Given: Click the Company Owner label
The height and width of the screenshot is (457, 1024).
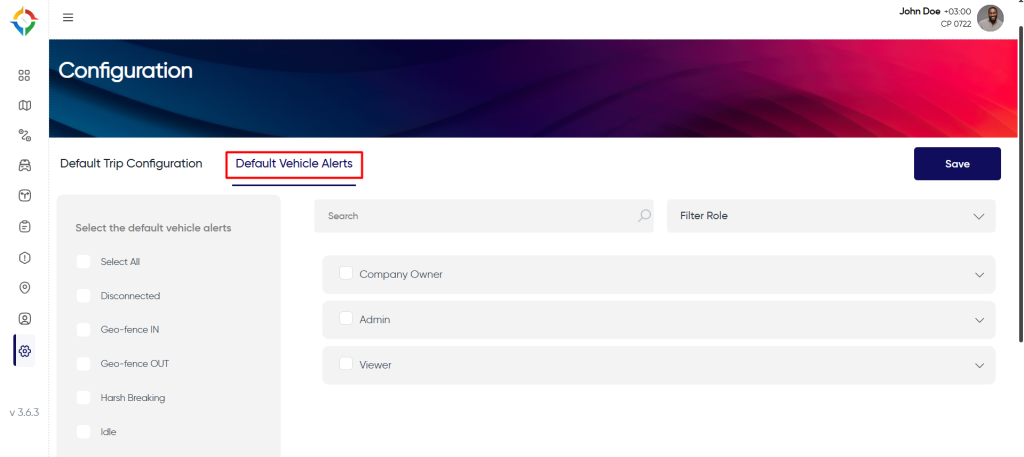Looking at the screenshot, I should pyautogui.click(x=401, y=274).
